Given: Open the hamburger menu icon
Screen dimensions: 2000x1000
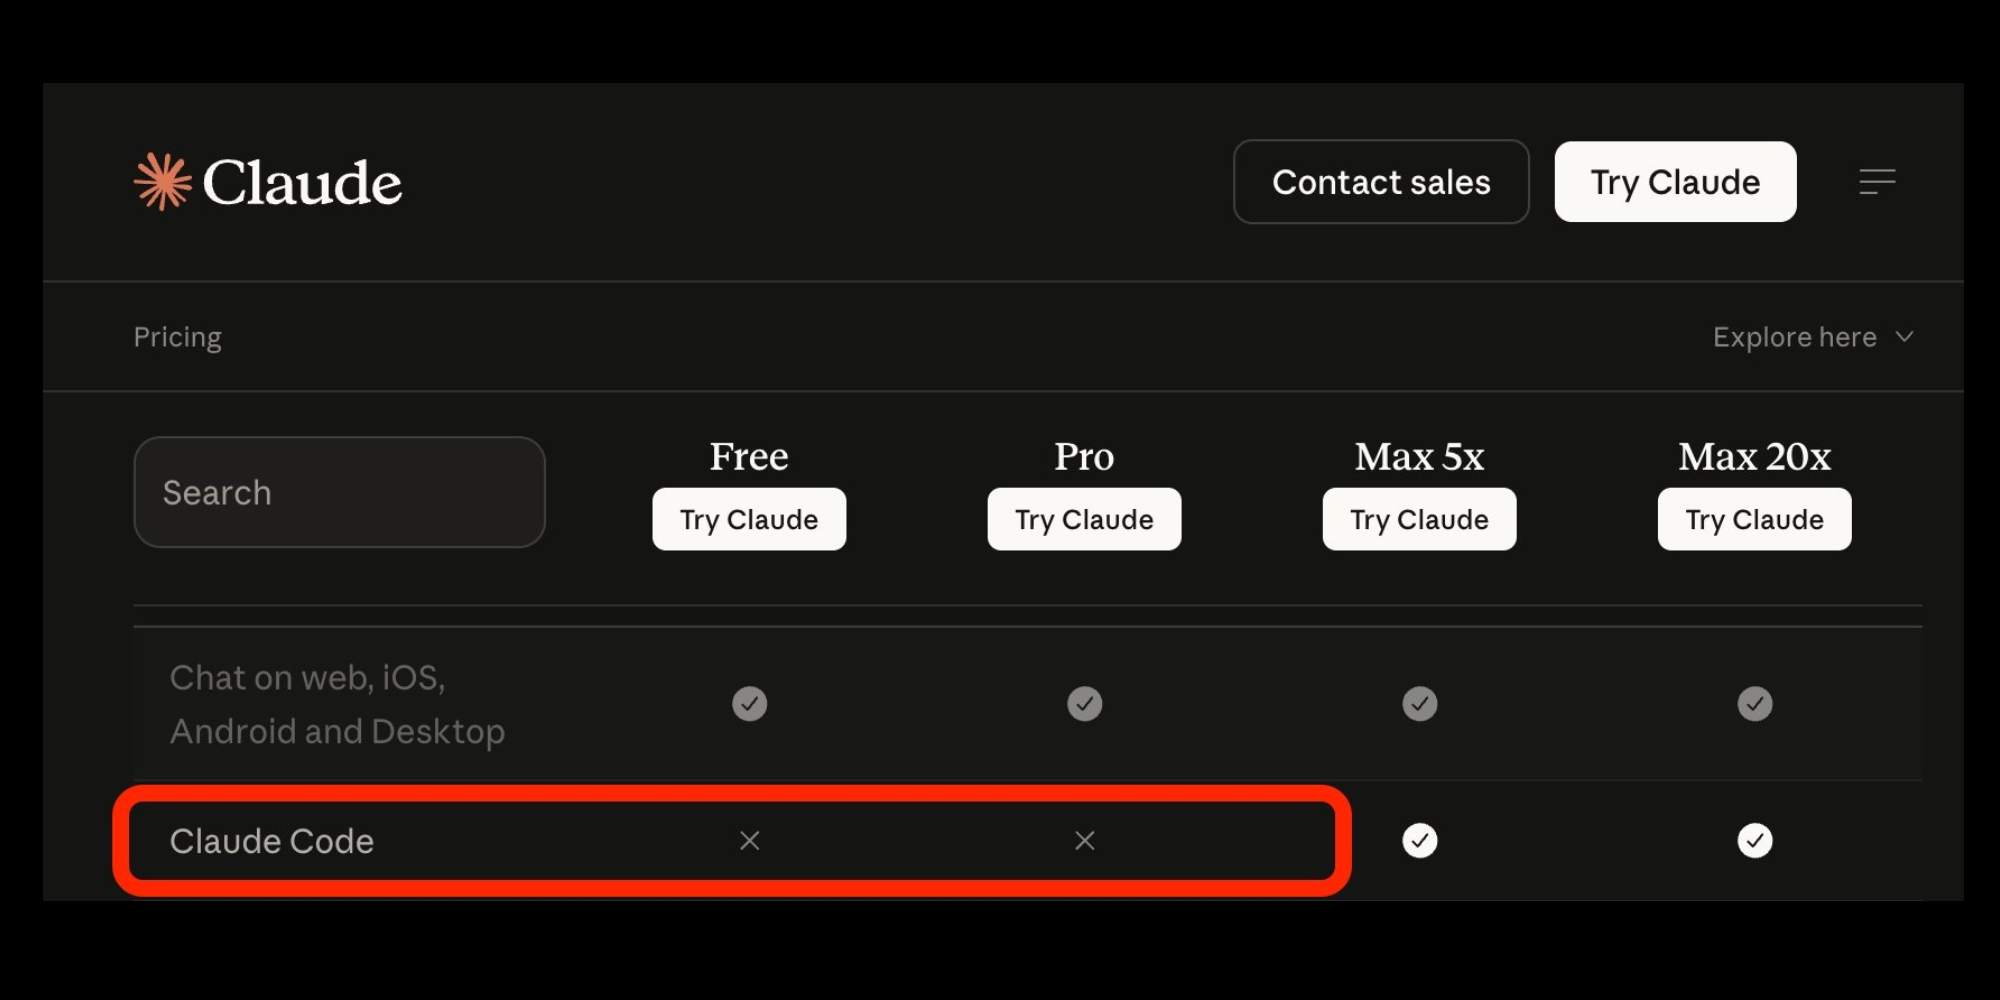Looking at the screenshot, I should tap(1877, 182).
